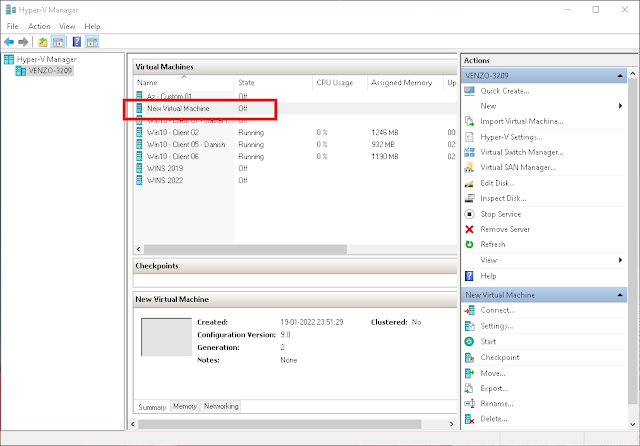Screen dimensions: 640x446
Task: Click the Virtual Switch Manager... action link
Action: 522,152
